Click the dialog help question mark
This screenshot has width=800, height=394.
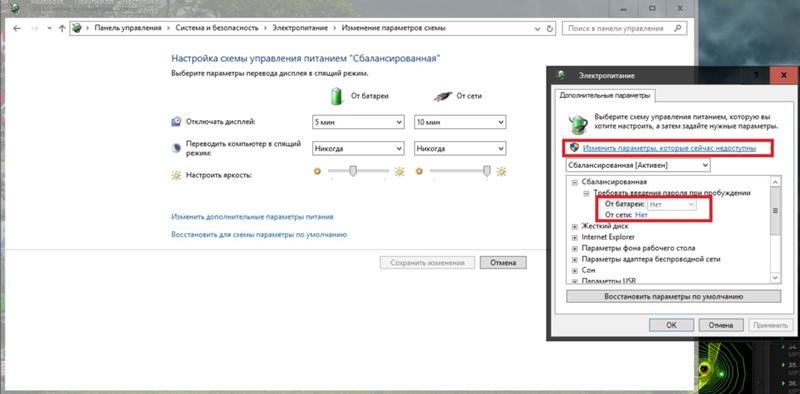[755, 75]
